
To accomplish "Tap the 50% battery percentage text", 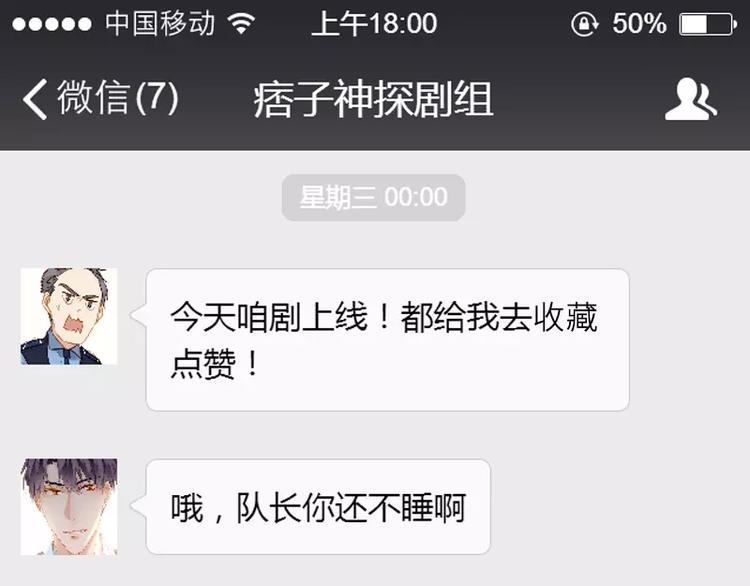I will click(x=640, y=23).
